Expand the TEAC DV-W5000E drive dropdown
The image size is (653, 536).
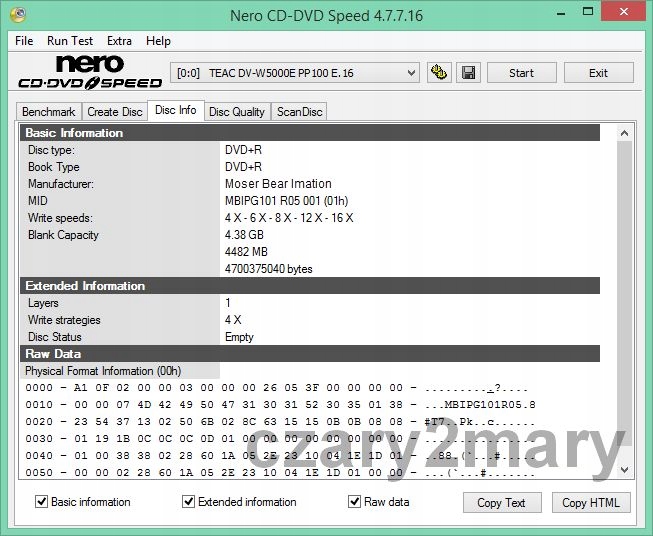pyautogui.click(x=411, y=73)
